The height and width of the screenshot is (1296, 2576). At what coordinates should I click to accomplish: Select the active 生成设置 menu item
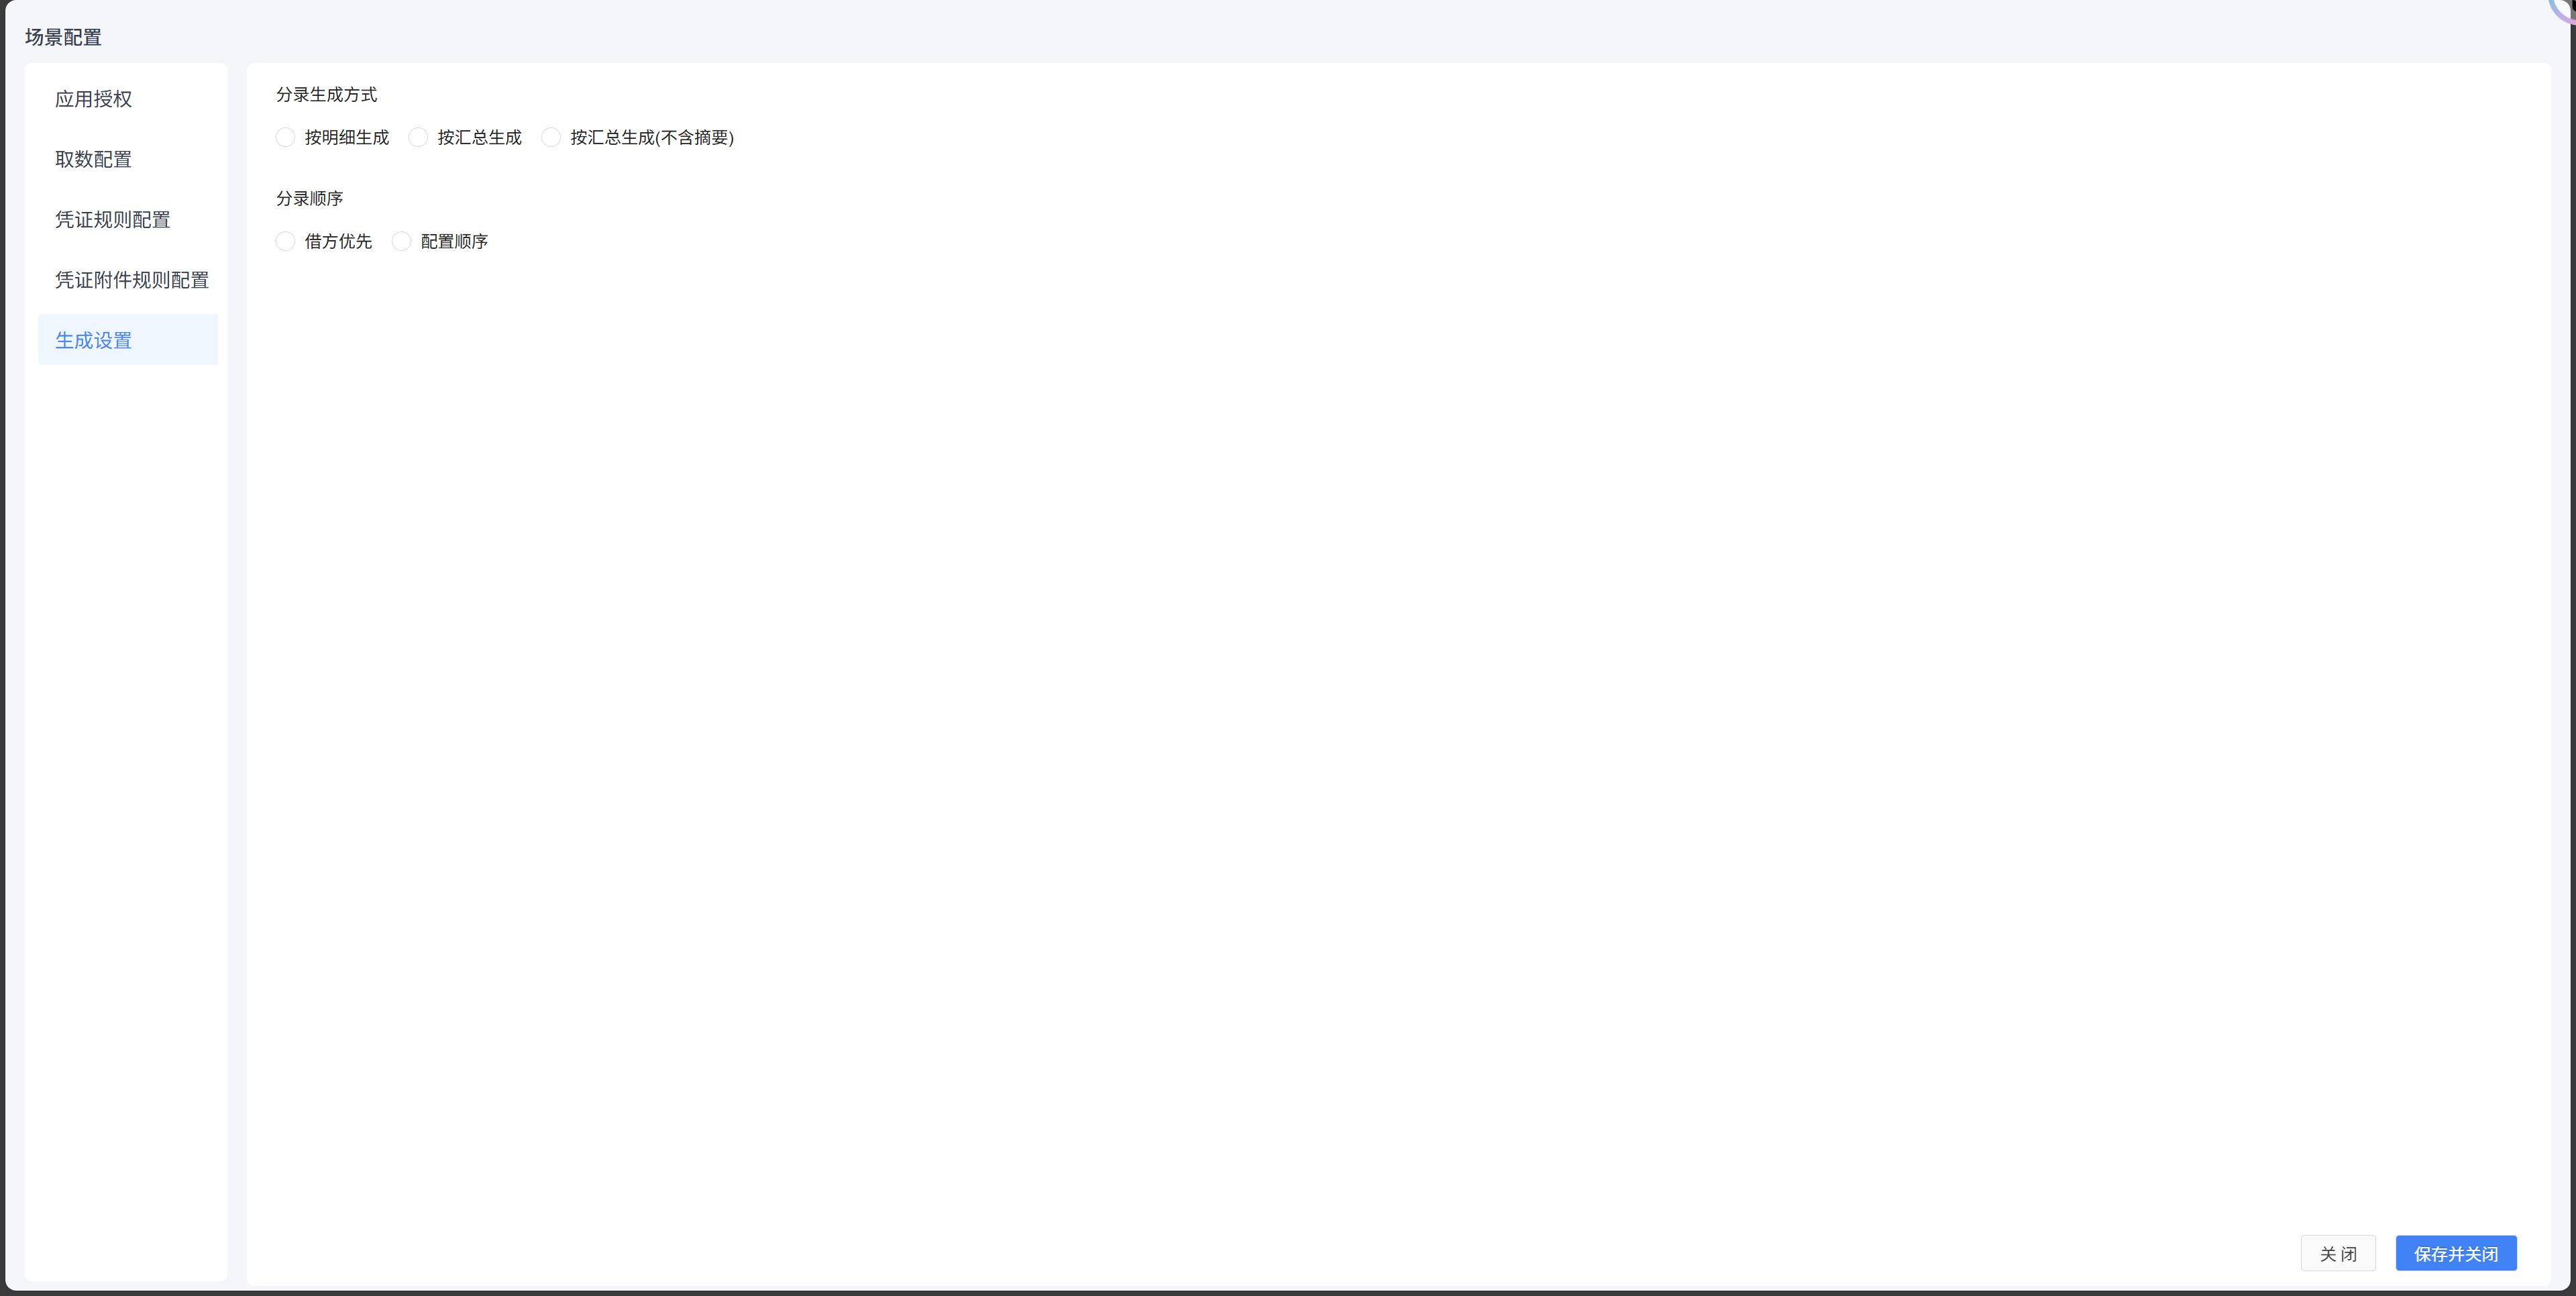pyautogui.click(x=128, y=340)
